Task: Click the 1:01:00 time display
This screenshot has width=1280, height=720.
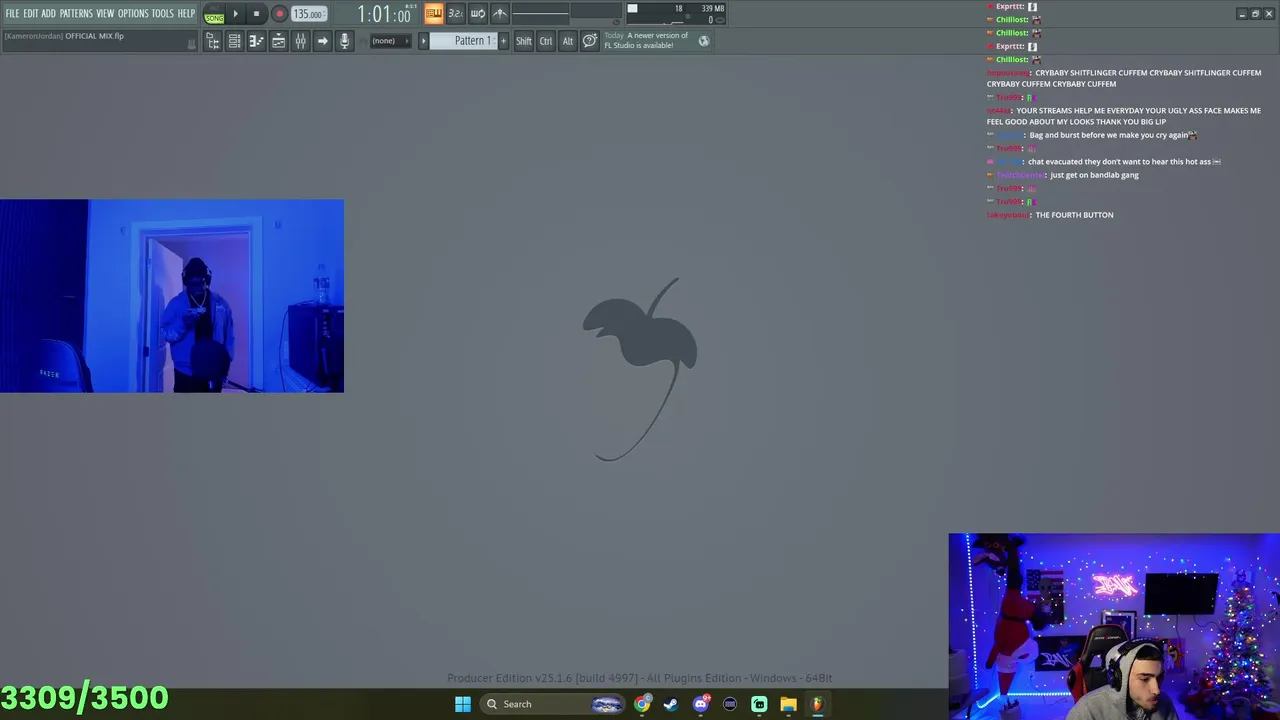Action: coord(385,15)
